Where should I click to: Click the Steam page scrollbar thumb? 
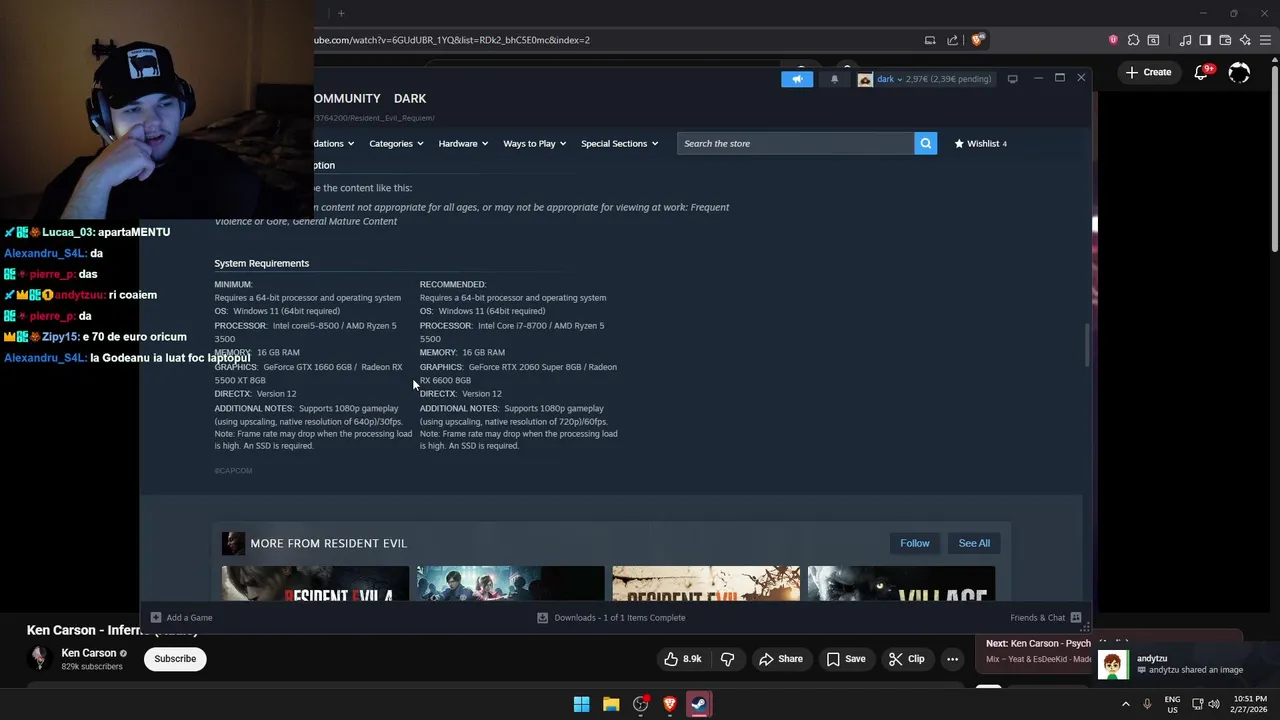[1087, 346]
